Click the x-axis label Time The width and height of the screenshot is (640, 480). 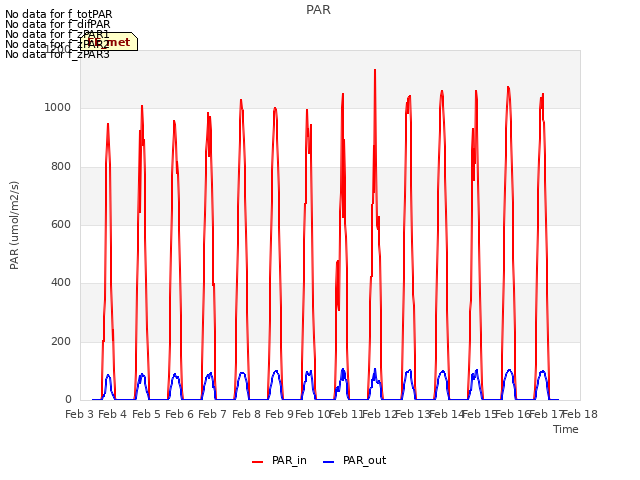(x=566, y=429)
